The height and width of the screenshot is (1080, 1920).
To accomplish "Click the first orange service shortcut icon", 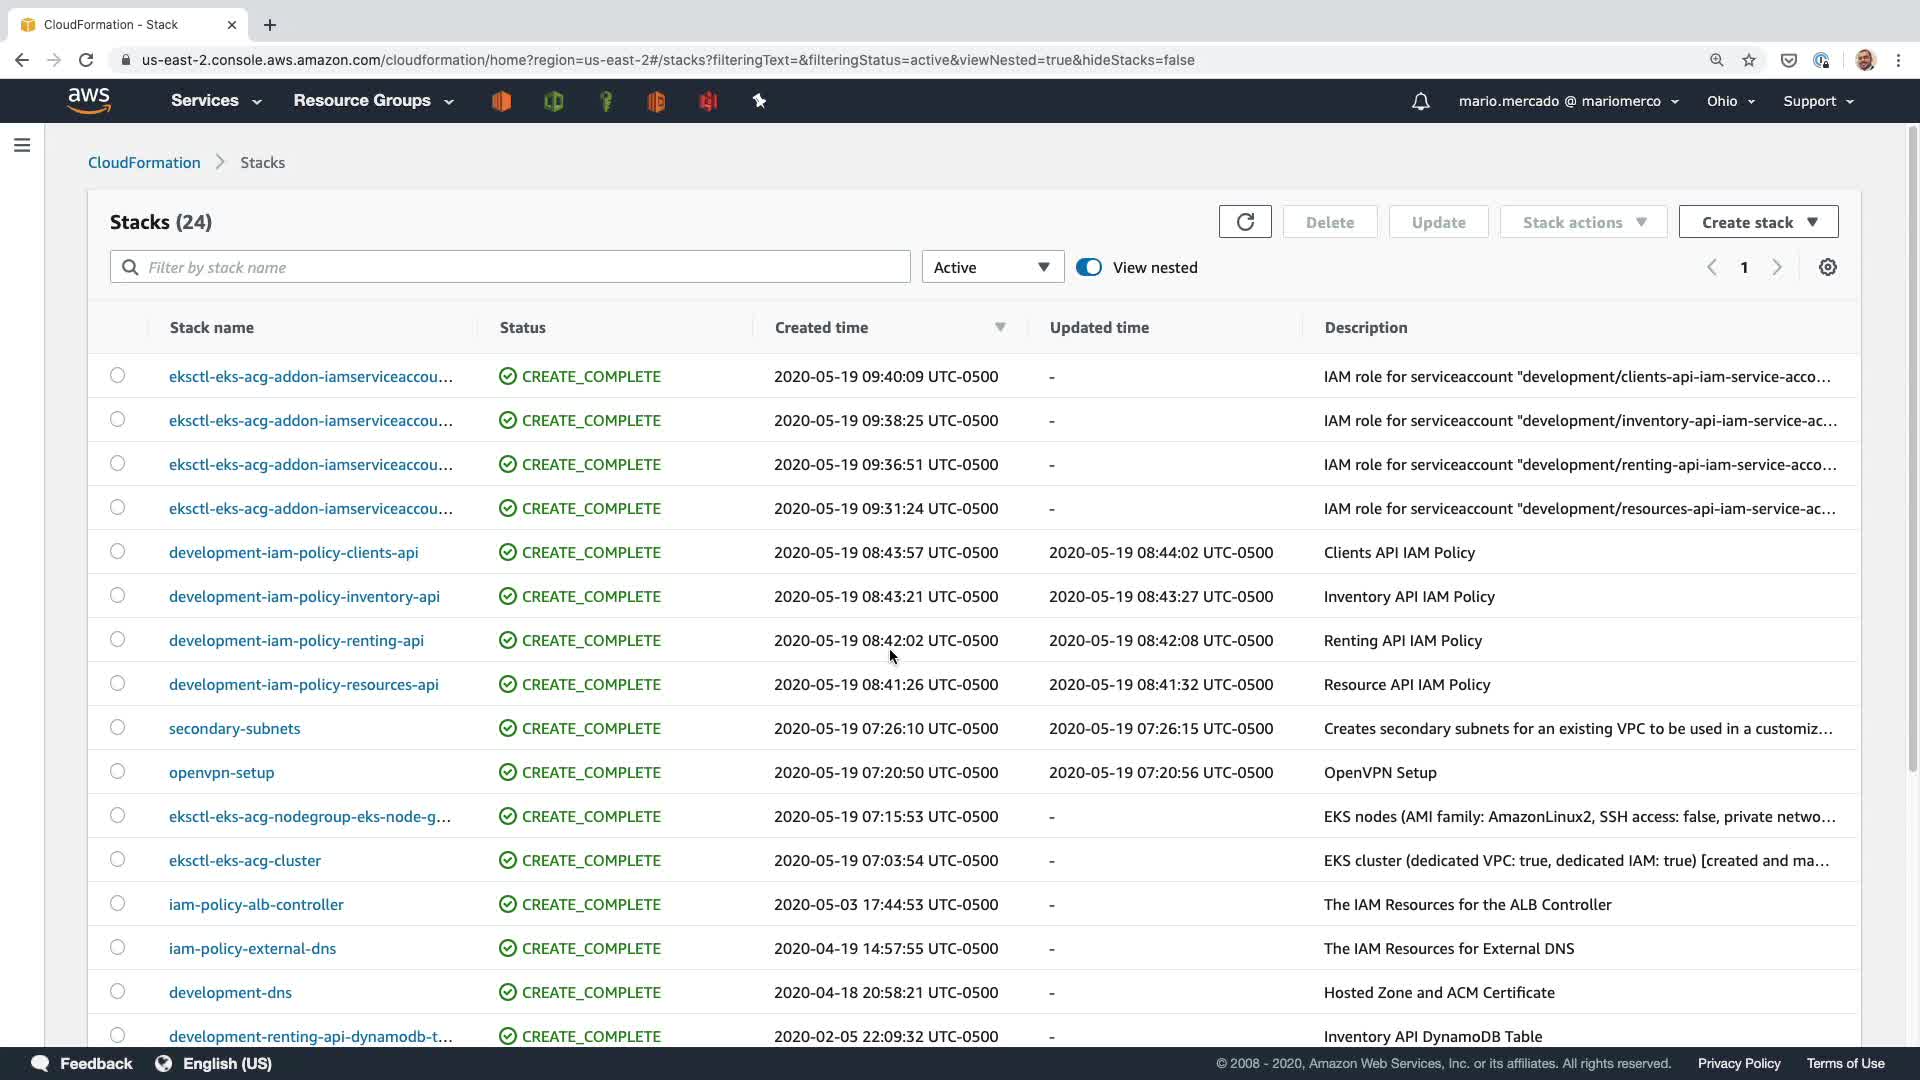I will pyautogui.click(x=501, y=101).
